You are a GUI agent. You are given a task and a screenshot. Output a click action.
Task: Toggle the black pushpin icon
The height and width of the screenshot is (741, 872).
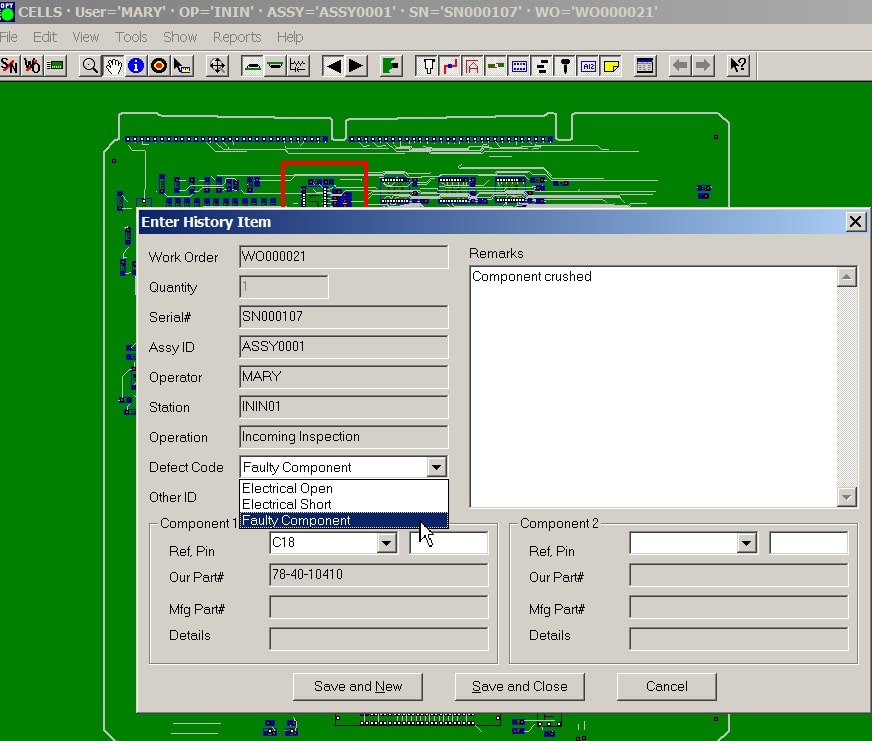click(x=565, y=66)
